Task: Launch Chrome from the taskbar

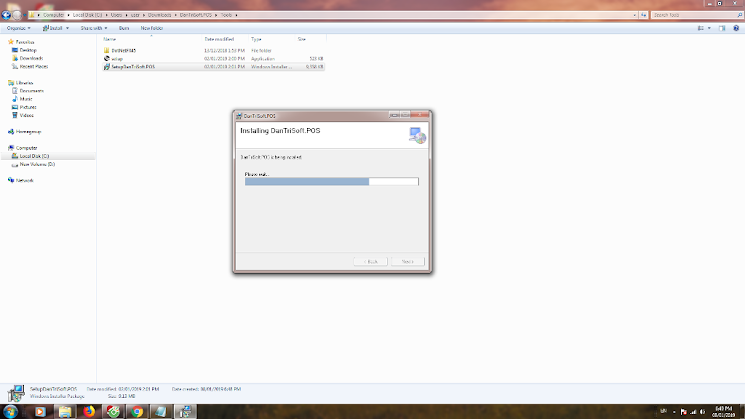Action: pyautogui.click(x=137, y=411)
